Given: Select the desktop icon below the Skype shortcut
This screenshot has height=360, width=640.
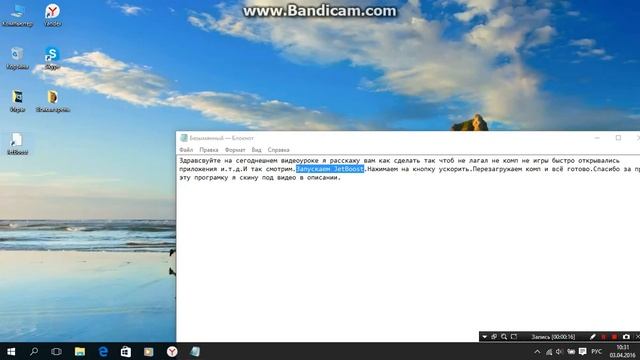Looking at the screenshot, I should tap(53, 101).
